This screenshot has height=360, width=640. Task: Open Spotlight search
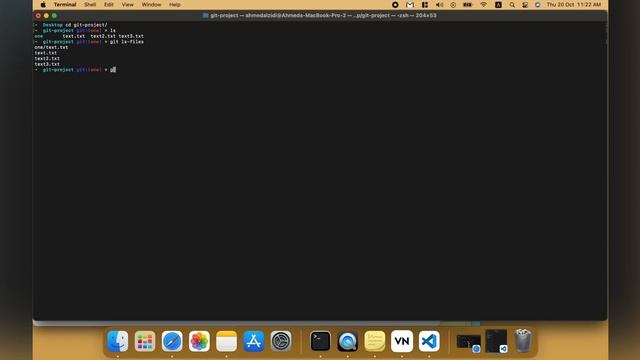coord(512,5)
